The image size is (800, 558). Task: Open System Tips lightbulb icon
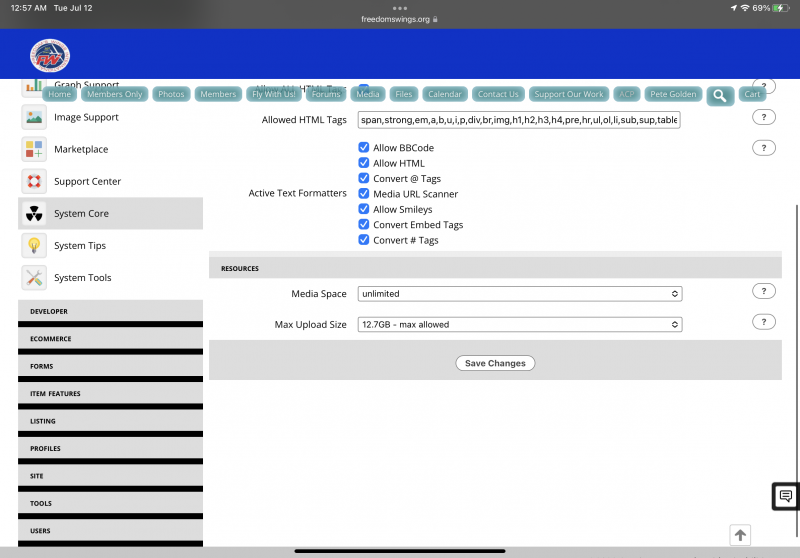(34, 246)
